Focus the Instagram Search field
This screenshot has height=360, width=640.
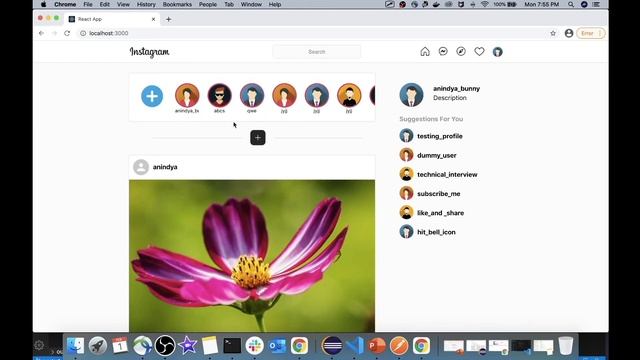[x=316, y=52]
